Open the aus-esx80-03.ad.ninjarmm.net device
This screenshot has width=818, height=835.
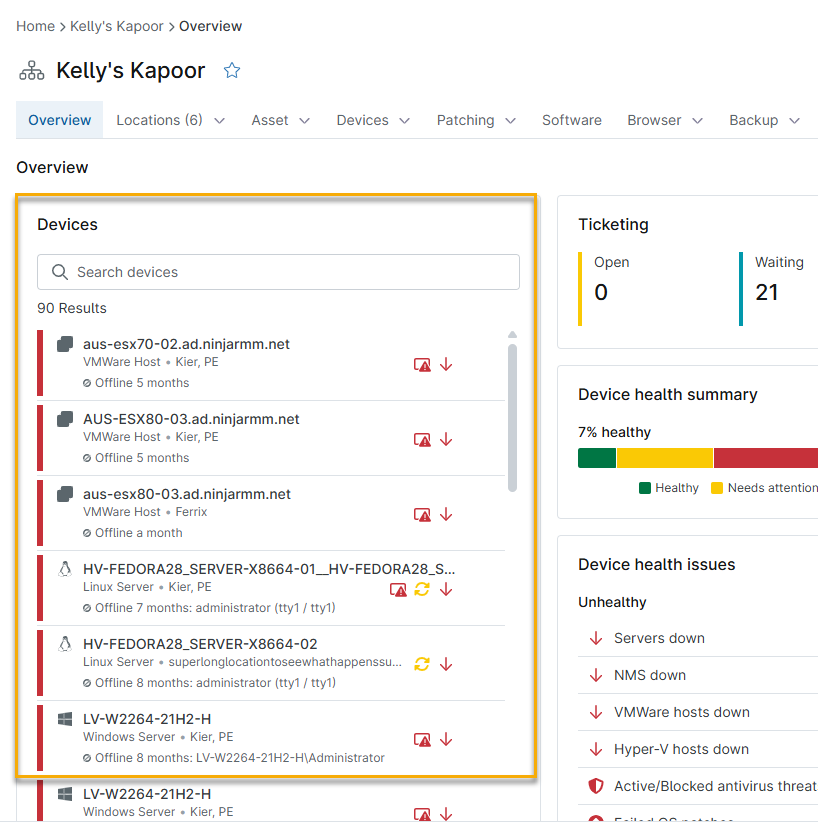187,494
